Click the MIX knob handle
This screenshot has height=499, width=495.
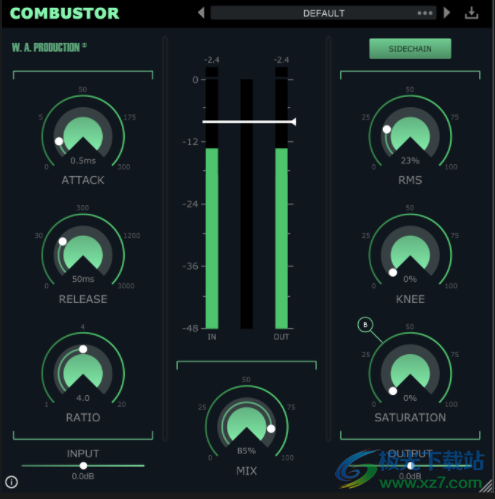coord(271,429)
